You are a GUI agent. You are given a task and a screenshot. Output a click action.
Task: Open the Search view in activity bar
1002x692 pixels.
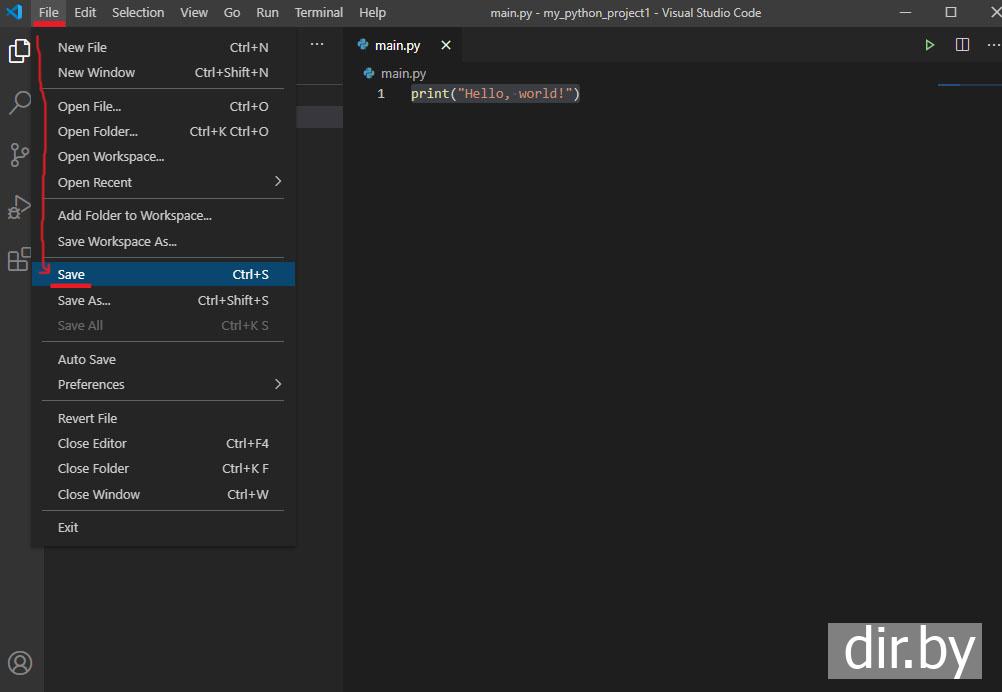click(19, 103)
